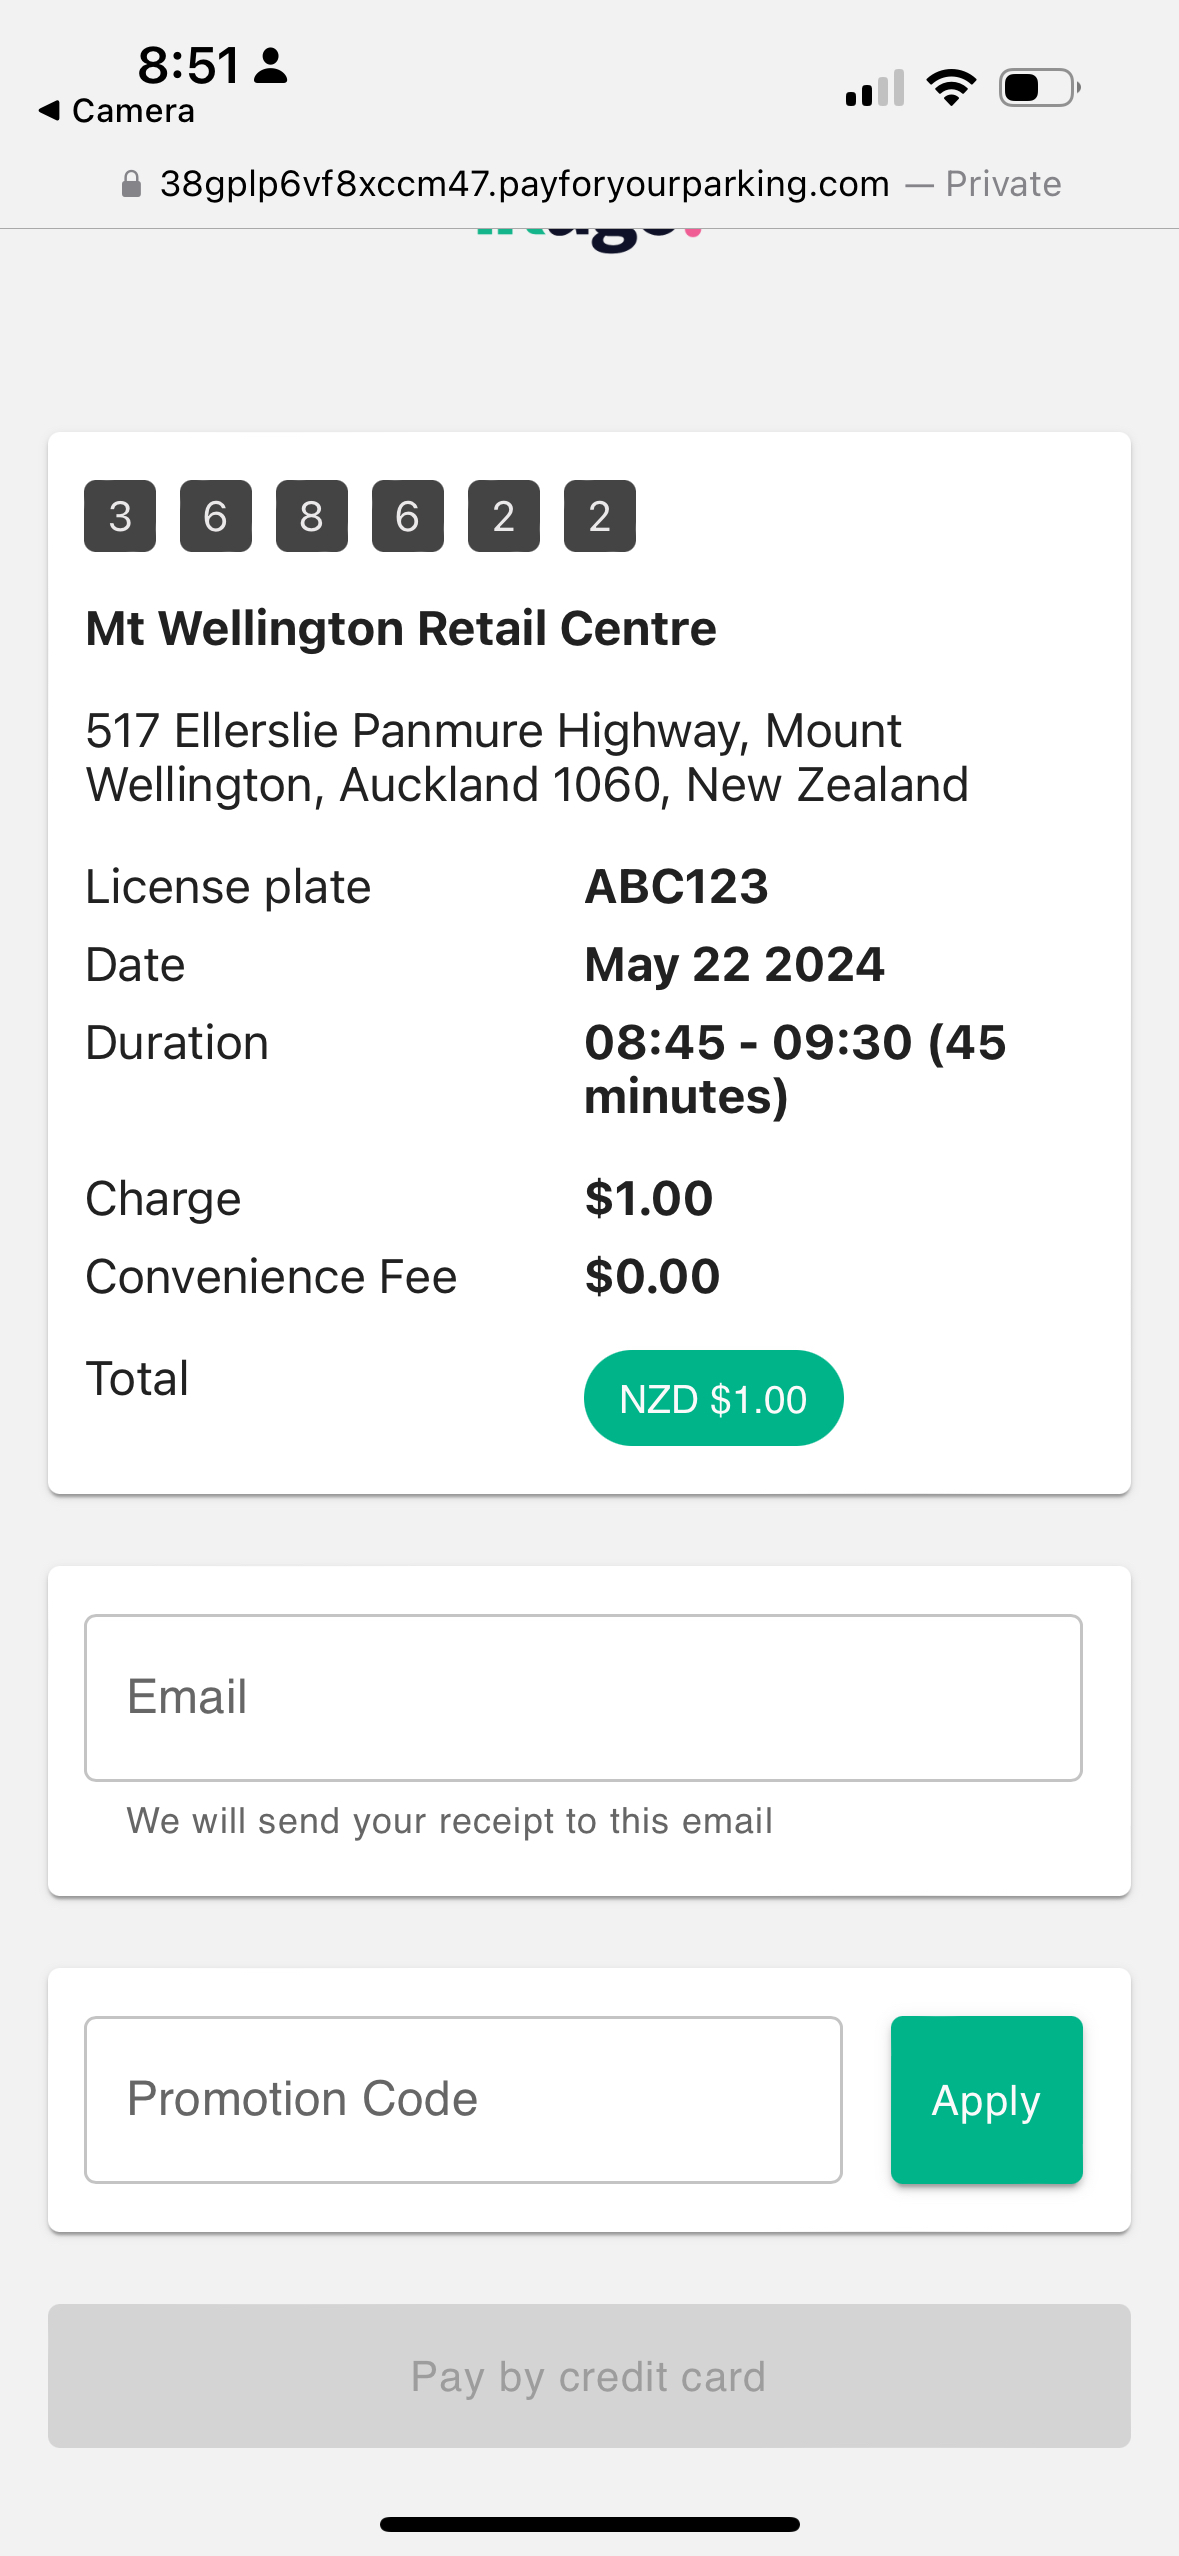The image size is (1179, 2556).
Task: Tap the home indicator bar at bottom
Action: [589, 2524]
